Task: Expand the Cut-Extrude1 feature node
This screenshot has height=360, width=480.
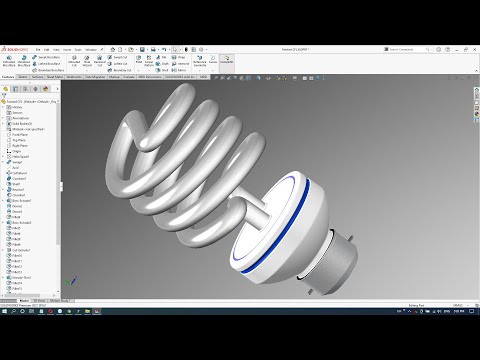Action: (3, 250)
